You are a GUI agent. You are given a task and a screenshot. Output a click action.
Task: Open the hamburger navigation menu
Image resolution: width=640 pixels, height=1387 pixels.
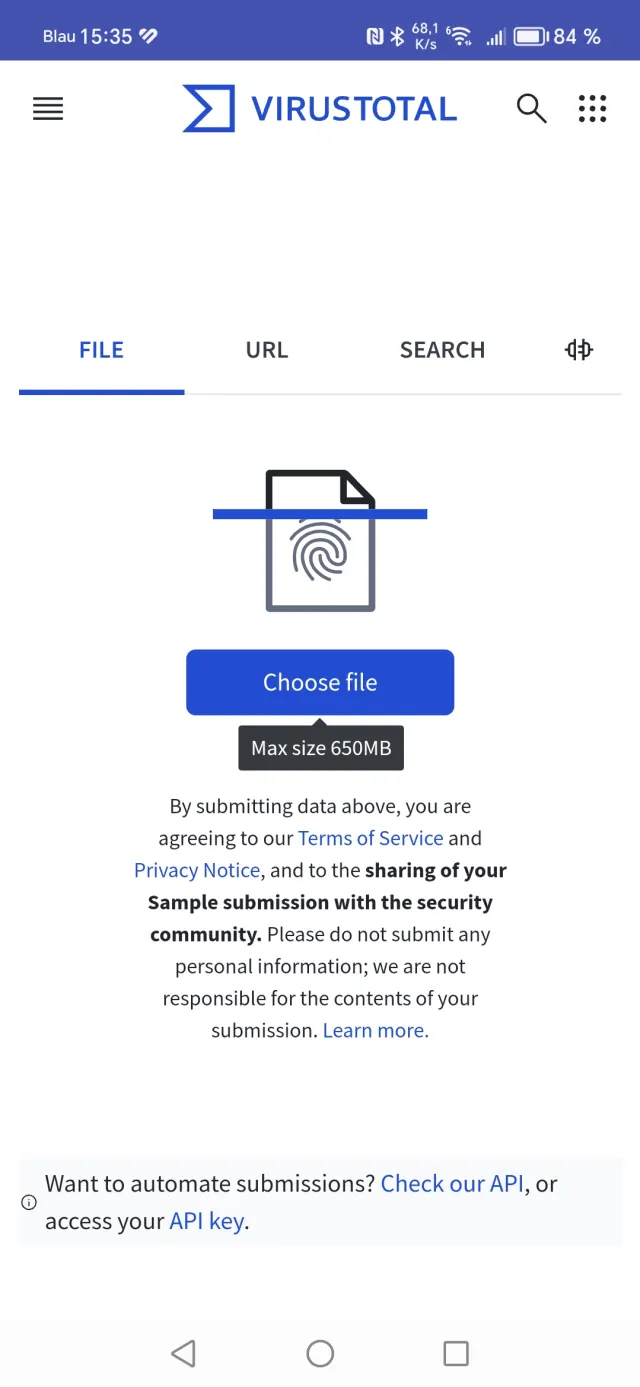point(48,109)
